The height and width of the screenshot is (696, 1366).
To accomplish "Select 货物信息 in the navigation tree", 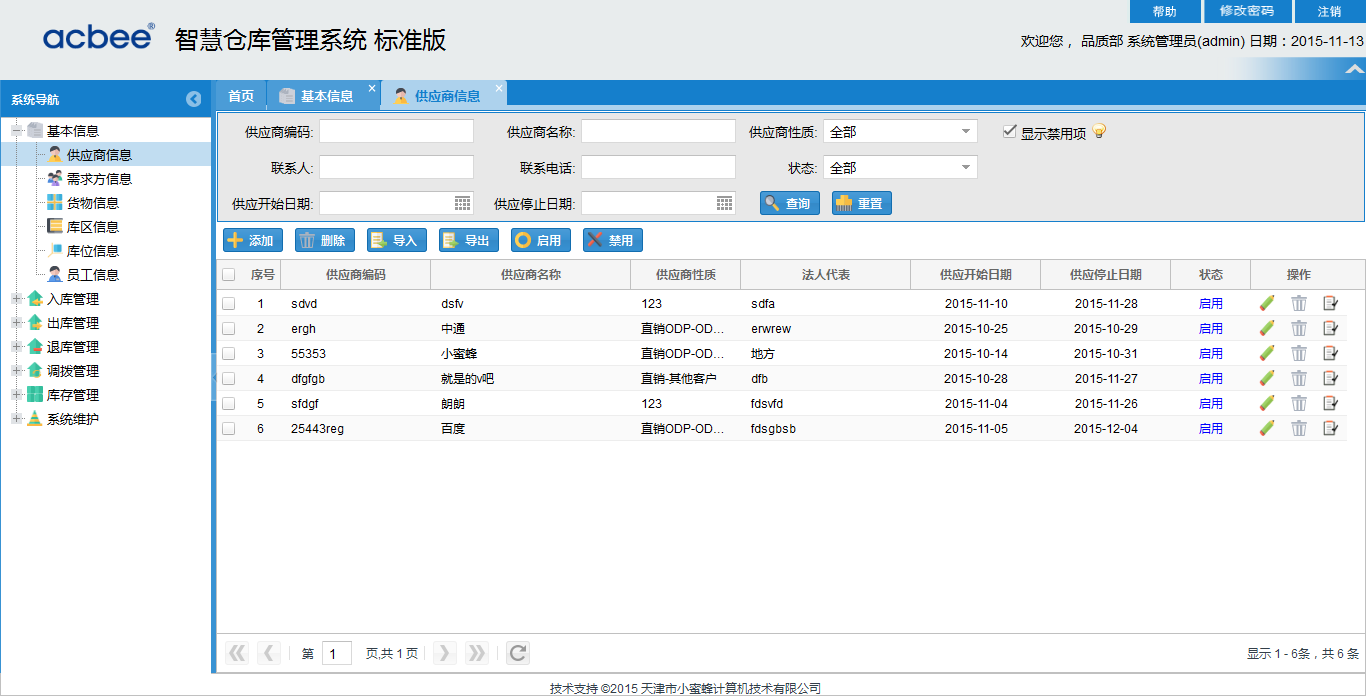I will [92, 203].
